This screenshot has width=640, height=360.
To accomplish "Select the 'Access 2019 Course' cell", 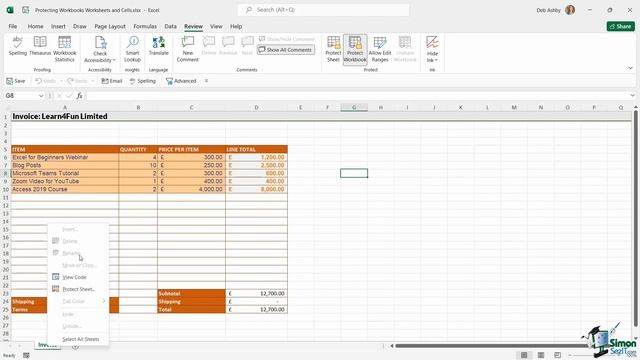I will pos(65,189).
